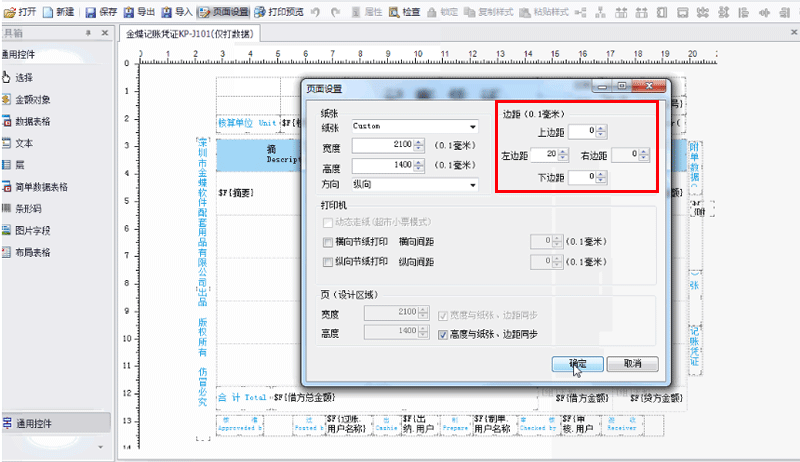800x462 pixels.
Task: Select the 层 layer control
Action: point(13,165)
